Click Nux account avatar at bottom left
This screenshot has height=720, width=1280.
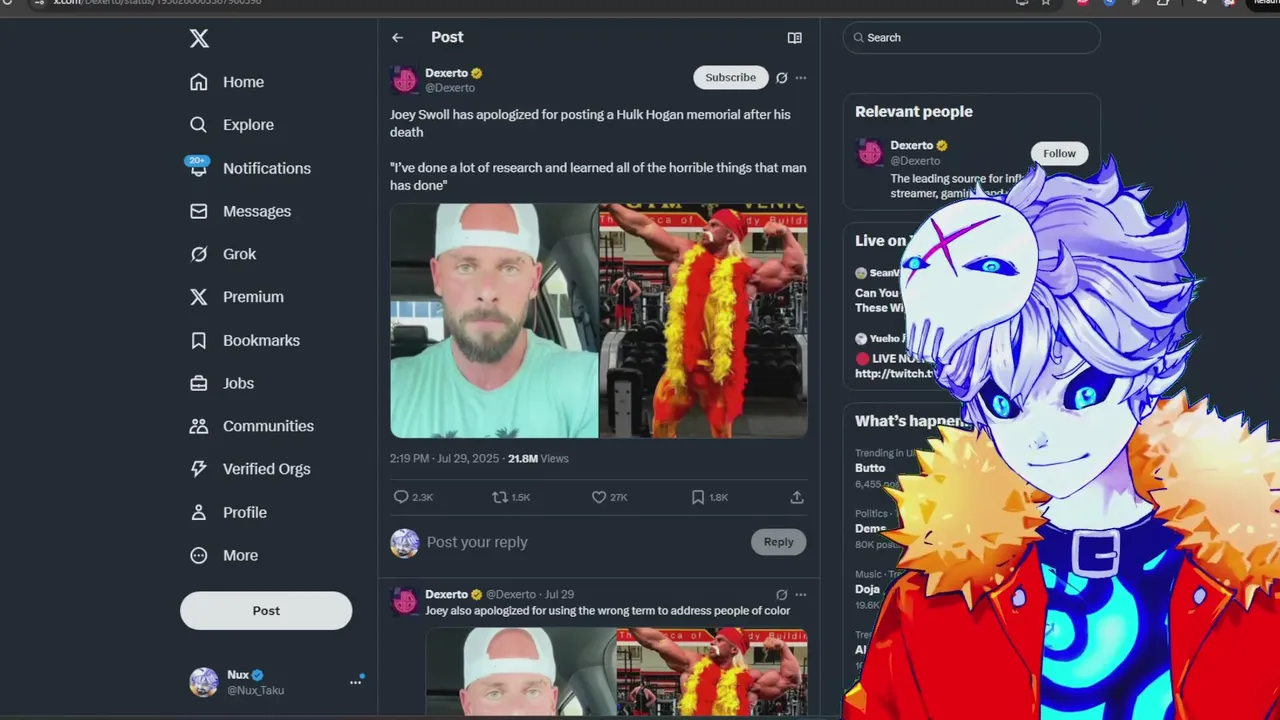click(204, 682)
